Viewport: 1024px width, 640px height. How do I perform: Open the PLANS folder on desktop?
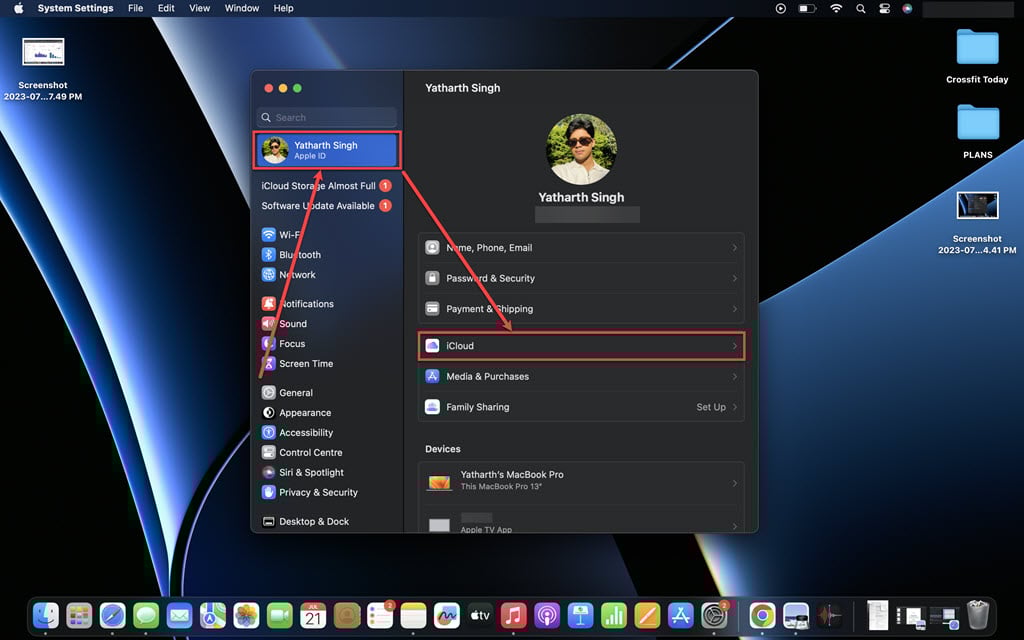pos(978,131)
